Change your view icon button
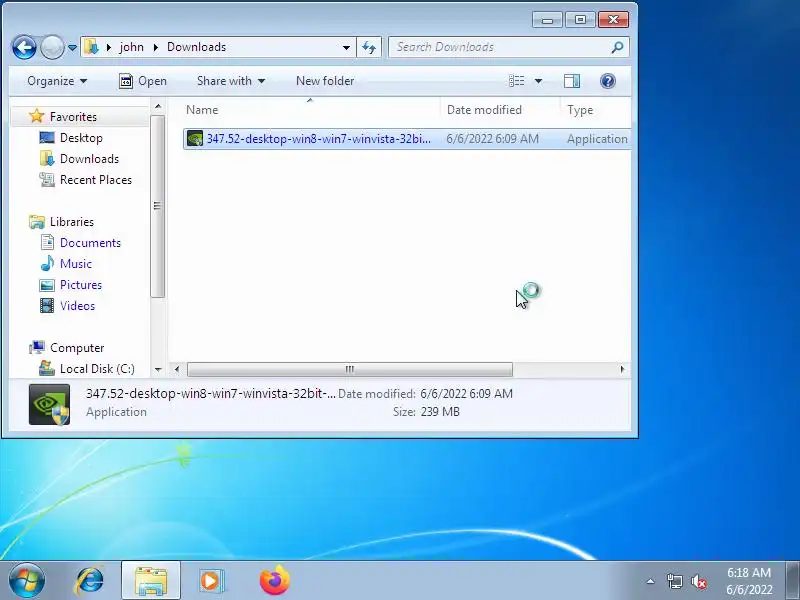Viewport: 800px width, 600px height. [517, 81]
